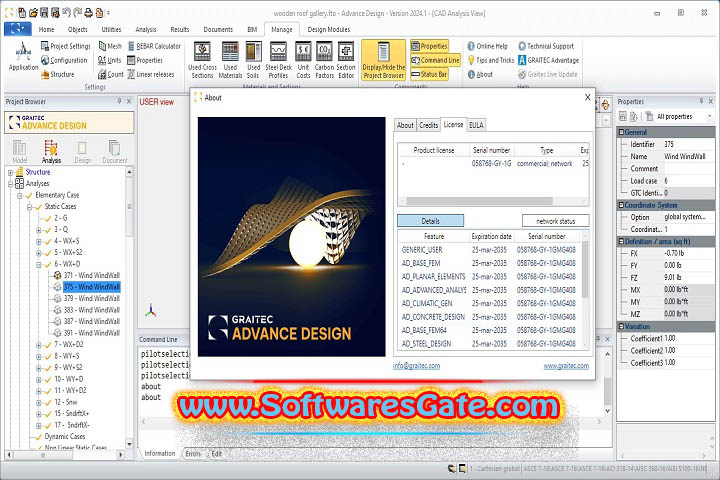Toggle the Status Bar component
The height and width of the screenshot is (480, 720).
(429, 74)
